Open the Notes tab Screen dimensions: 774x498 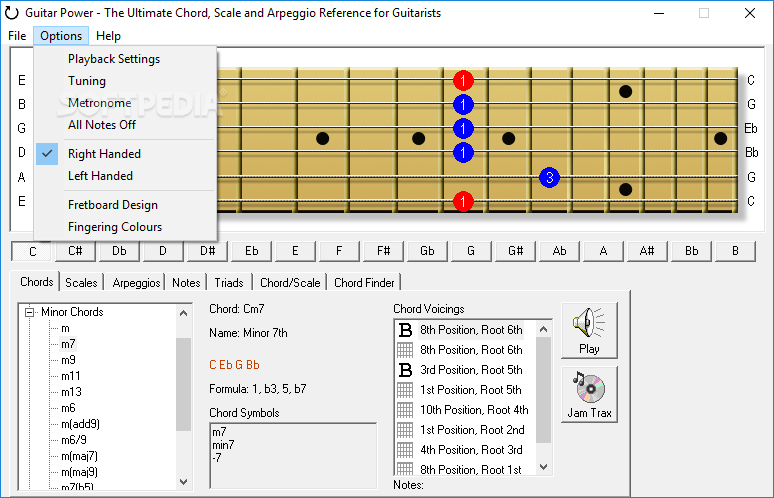pyautogui.click(x=186, y=283)
